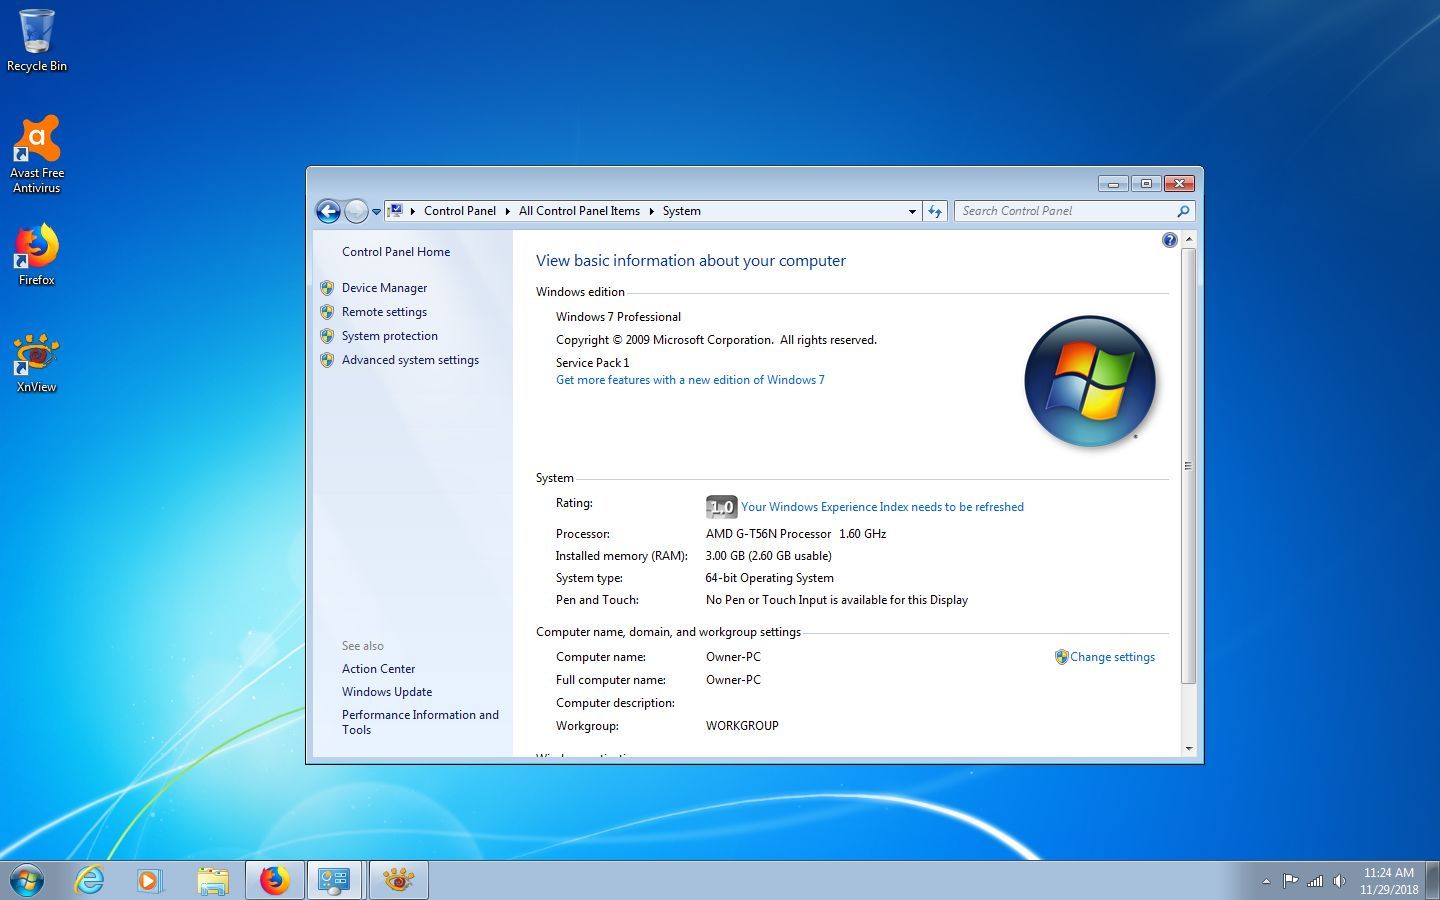Image resolution: width=1440 pixels, height=900 pixels.
Task: Click the shield icon beside Device Manager
Action: [327, 288]
